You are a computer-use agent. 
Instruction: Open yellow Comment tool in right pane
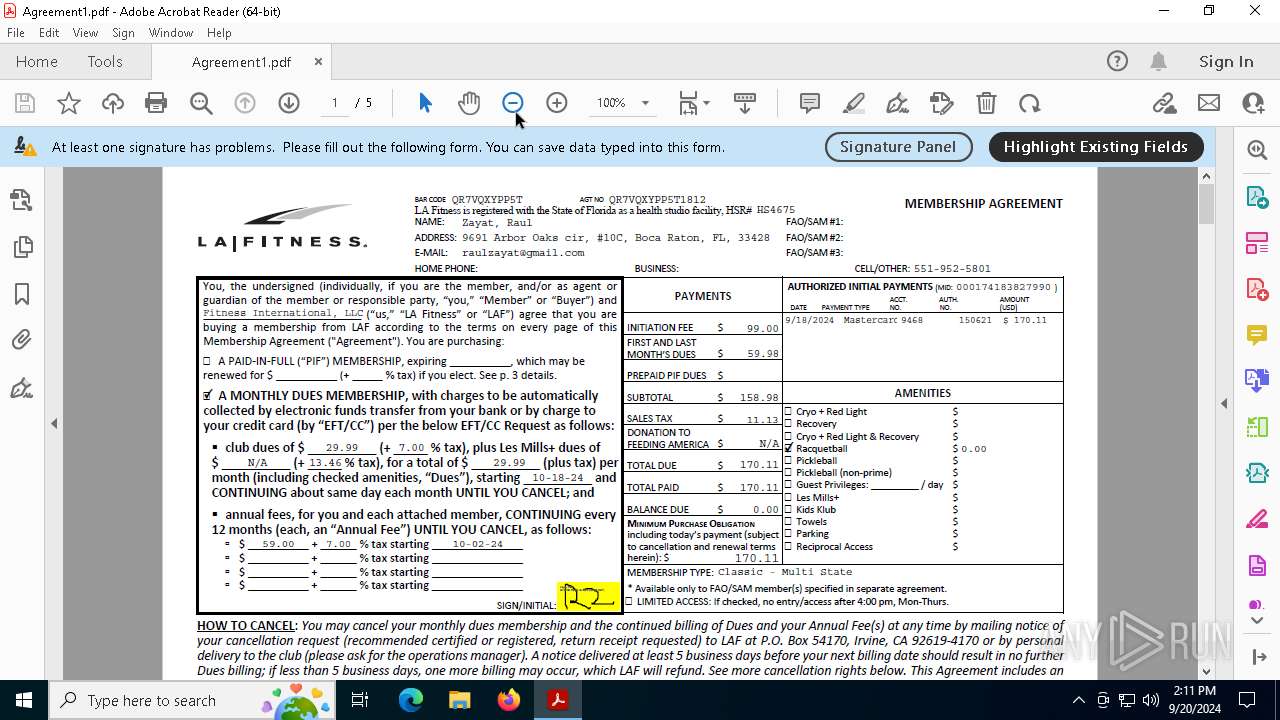pos(1257,335)
